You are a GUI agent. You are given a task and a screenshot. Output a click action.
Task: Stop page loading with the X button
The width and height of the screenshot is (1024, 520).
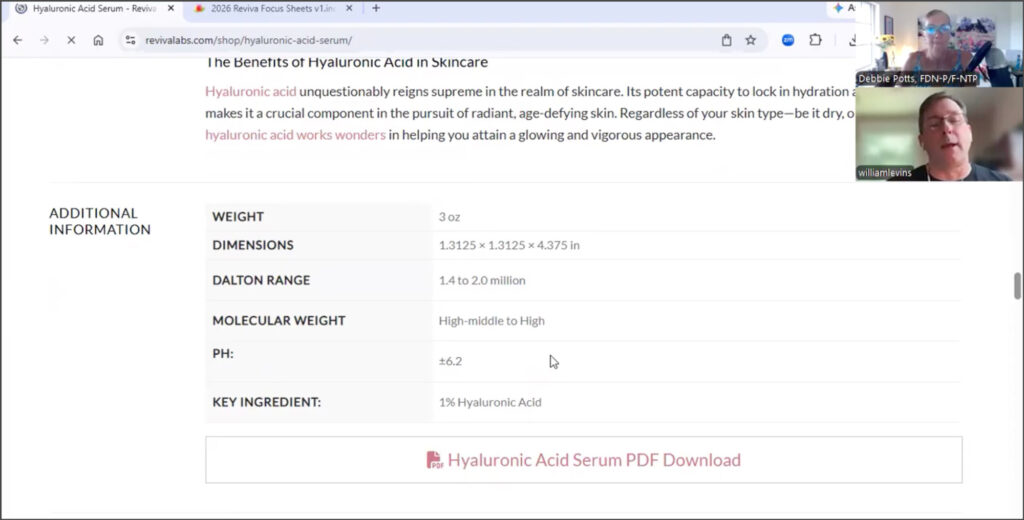[x=71, y=40]
